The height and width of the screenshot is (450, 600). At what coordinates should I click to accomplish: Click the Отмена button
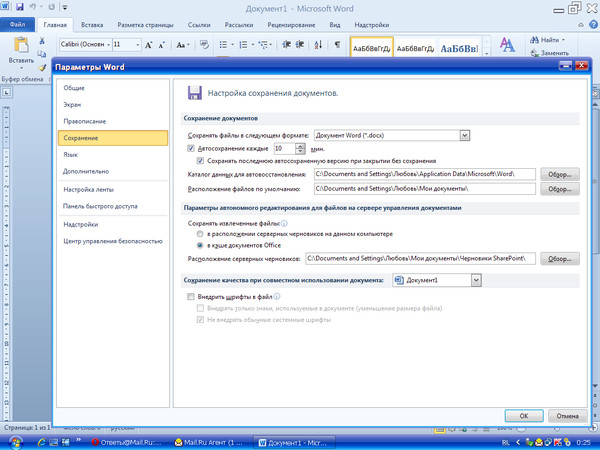pos(567,416)
